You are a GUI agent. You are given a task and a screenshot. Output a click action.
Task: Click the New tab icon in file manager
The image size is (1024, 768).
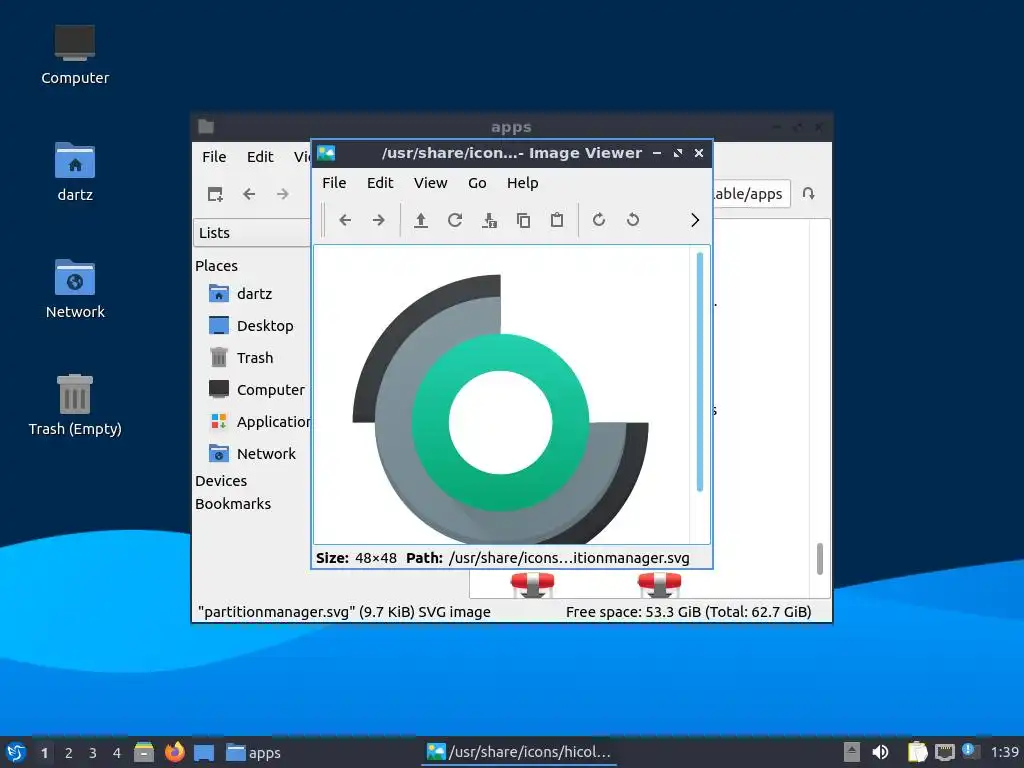click(x=215, y=194)
